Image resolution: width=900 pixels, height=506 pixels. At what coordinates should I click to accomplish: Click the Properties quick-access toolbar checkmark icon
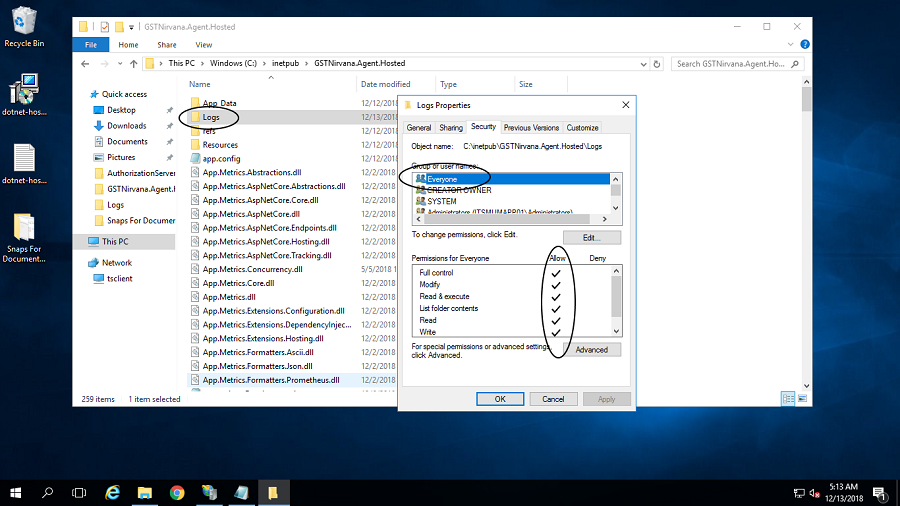[x=104, y=27]
